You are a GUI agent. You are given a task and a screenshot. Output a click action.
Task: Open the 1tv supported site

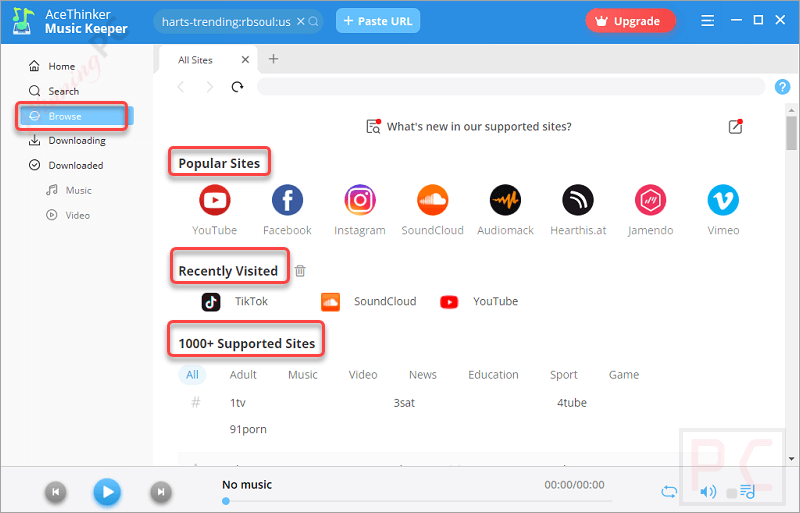click(x=238, y=403)
